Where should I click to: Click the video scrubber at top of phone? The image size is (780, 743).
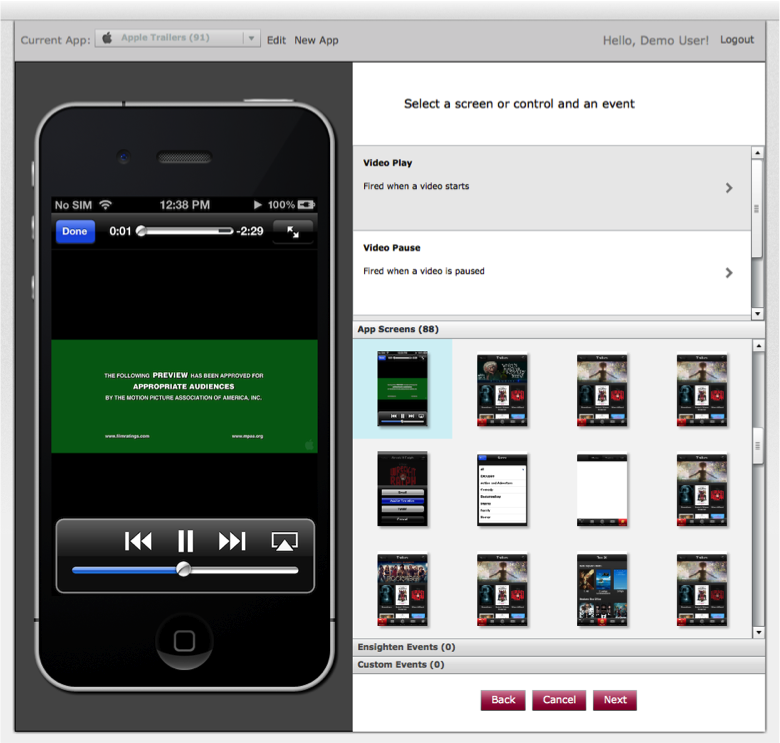click(184, 231)
